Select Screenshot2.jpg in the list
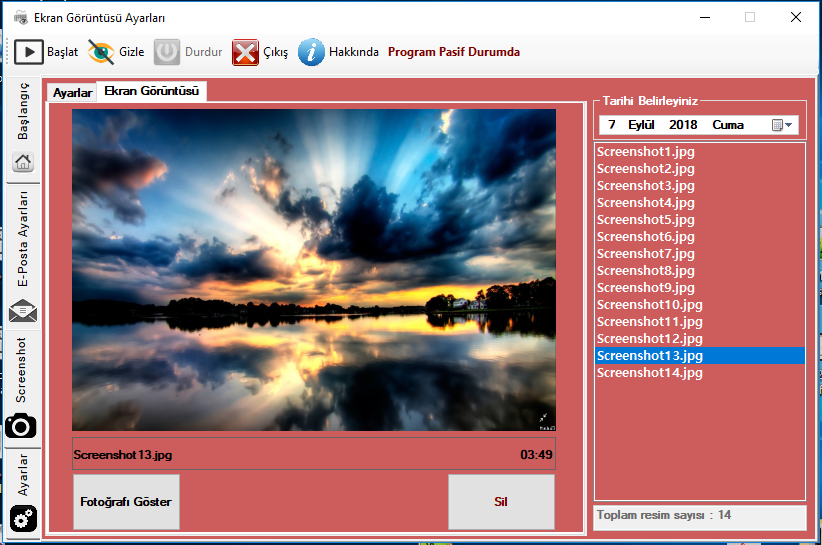This screenshot has width=822, height=545. (700, 168)
